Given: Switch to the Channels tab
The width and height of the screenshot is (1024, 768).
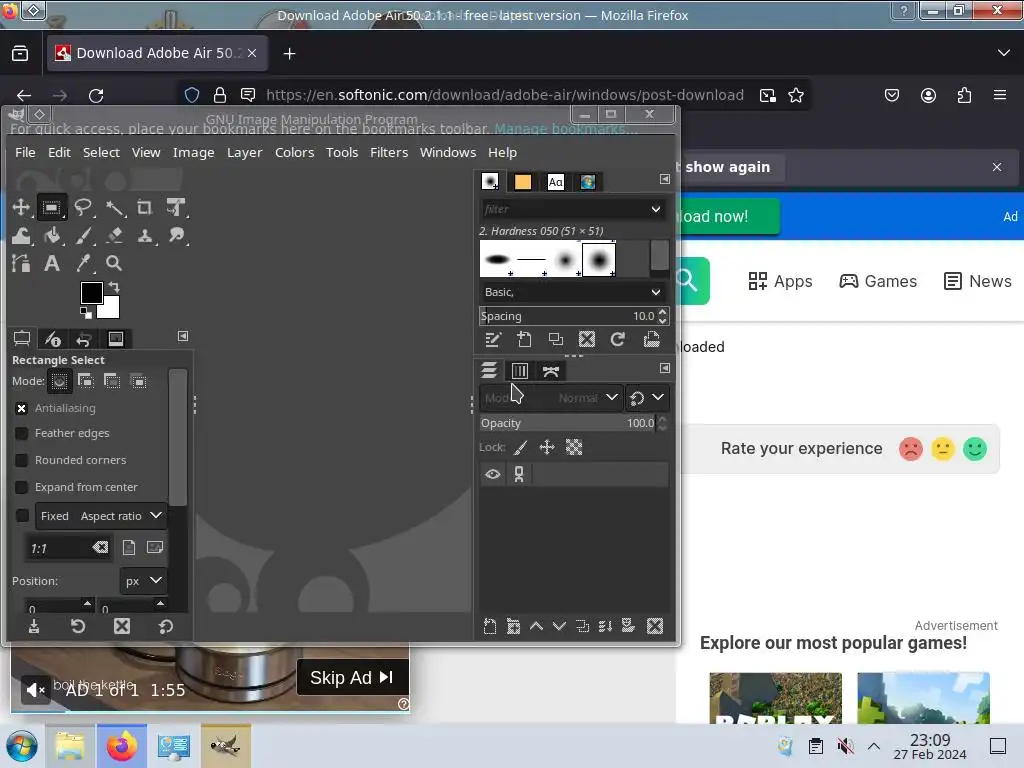Looking at the screenshot, I should pyautogui.click(x=520, y=371).
